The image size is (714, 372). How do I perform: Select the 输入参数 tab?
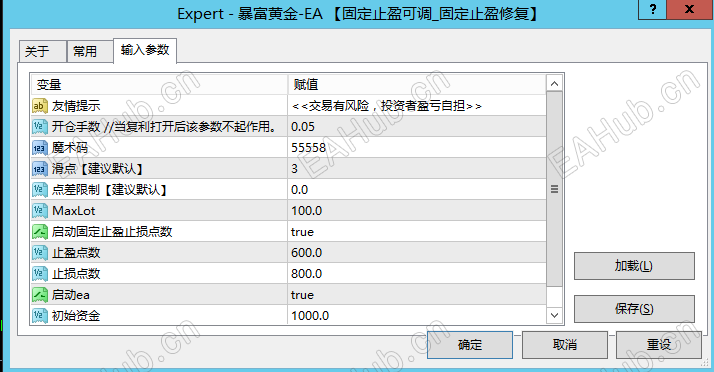pos(145,50)
